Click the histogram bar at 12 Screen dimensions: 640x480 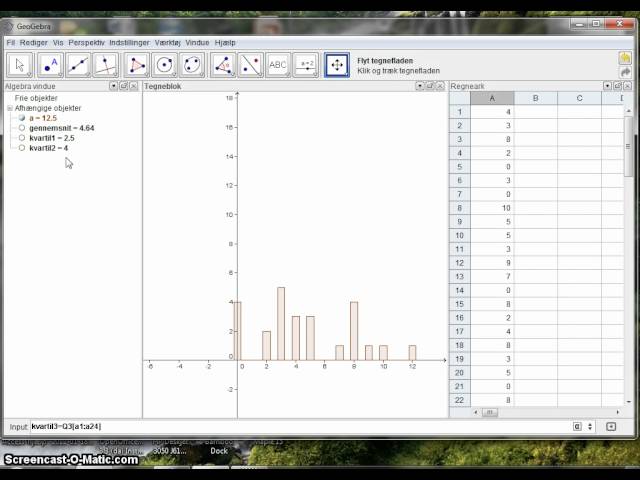(412, 353)
